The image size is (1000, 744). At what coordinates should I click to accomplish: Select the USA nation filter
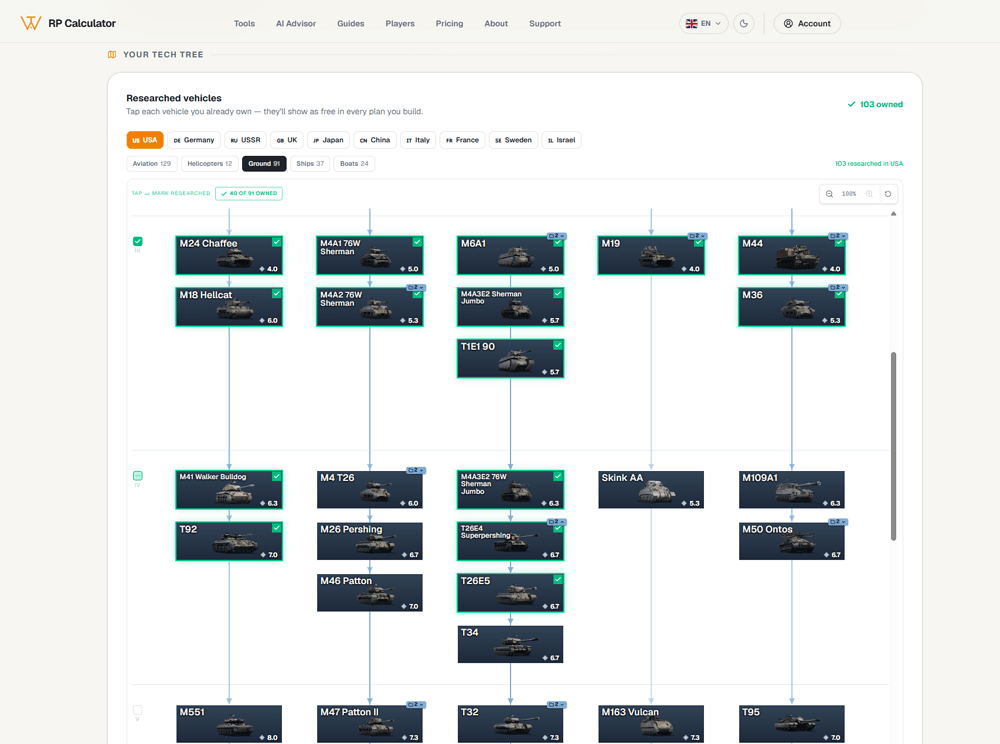click(x=145, y=140)
